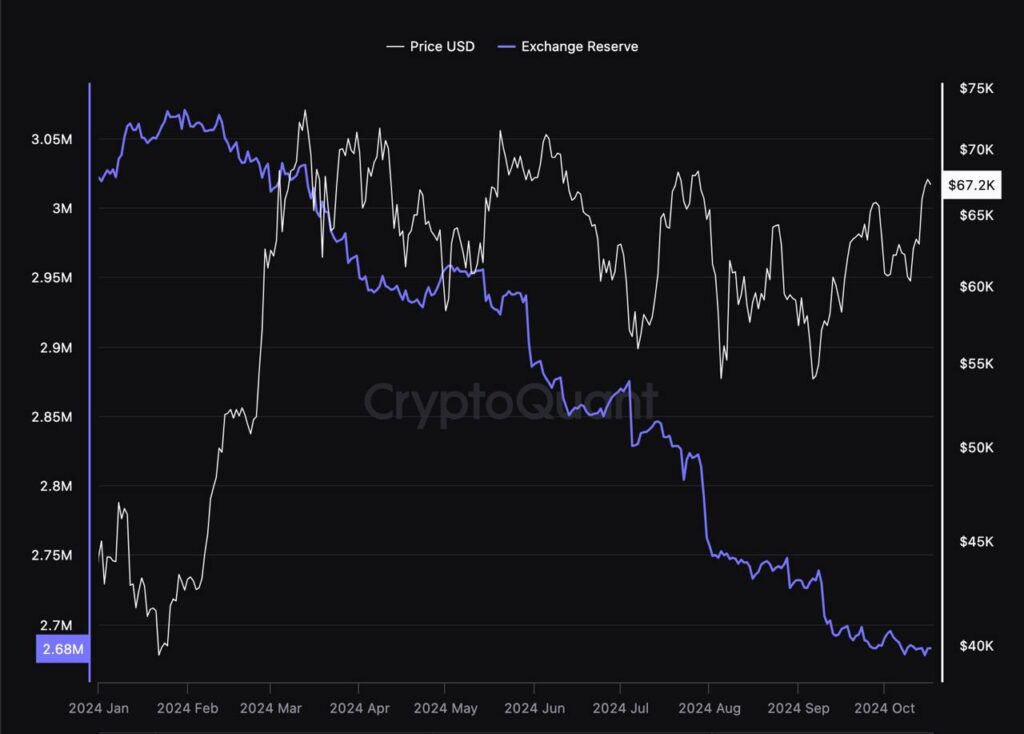Click the 3M left axis label
Image resolution: width=1024 pixels, height=734 pixels.
click(x=64, y=208)
